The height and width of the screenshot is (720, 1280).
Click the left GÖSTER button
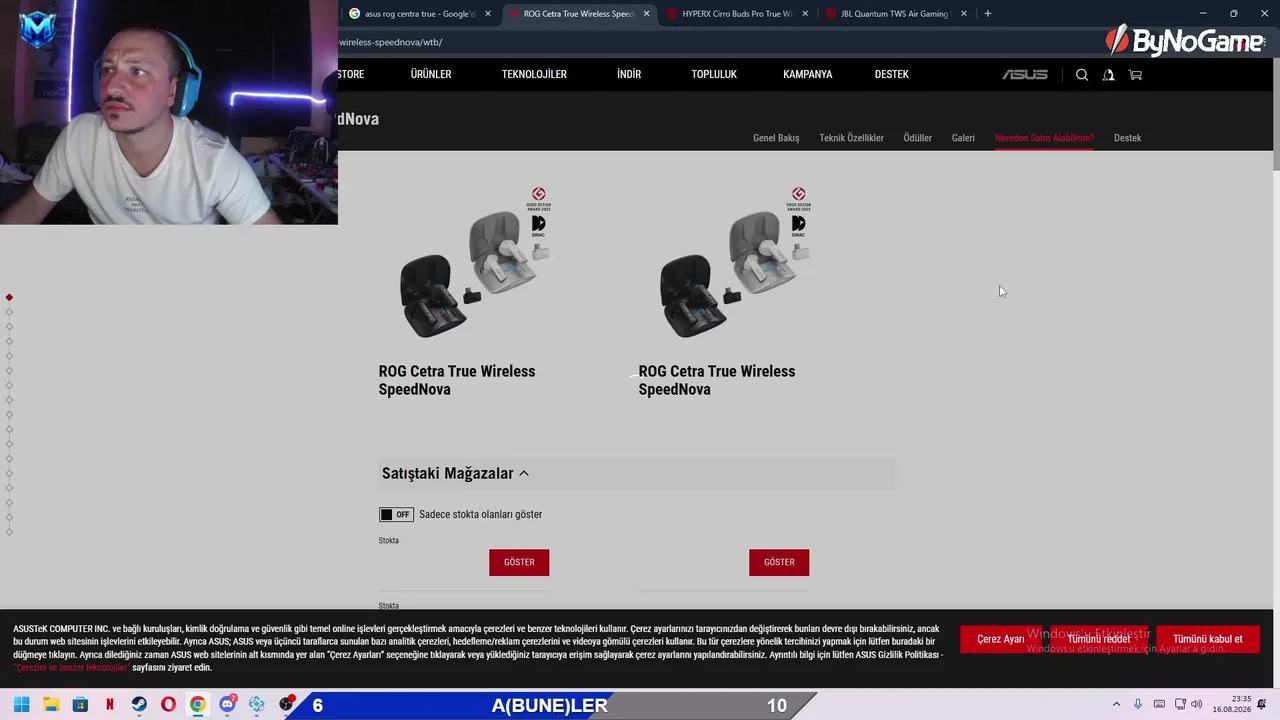519,562
